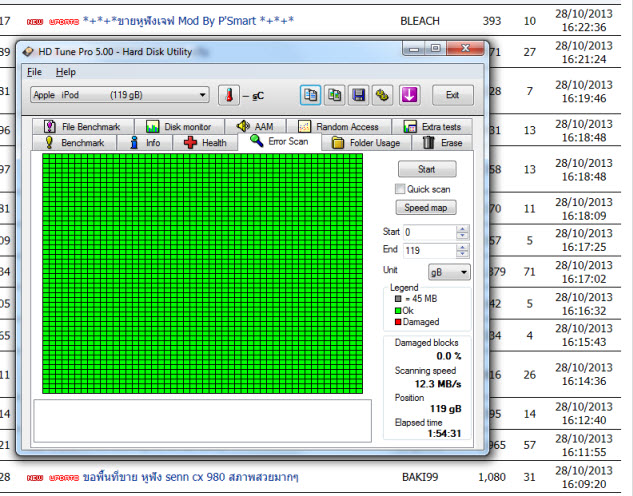Click the Speed map button
This screenshot has height=496, width=633.
pyautogui.click(x=426, y=208)
